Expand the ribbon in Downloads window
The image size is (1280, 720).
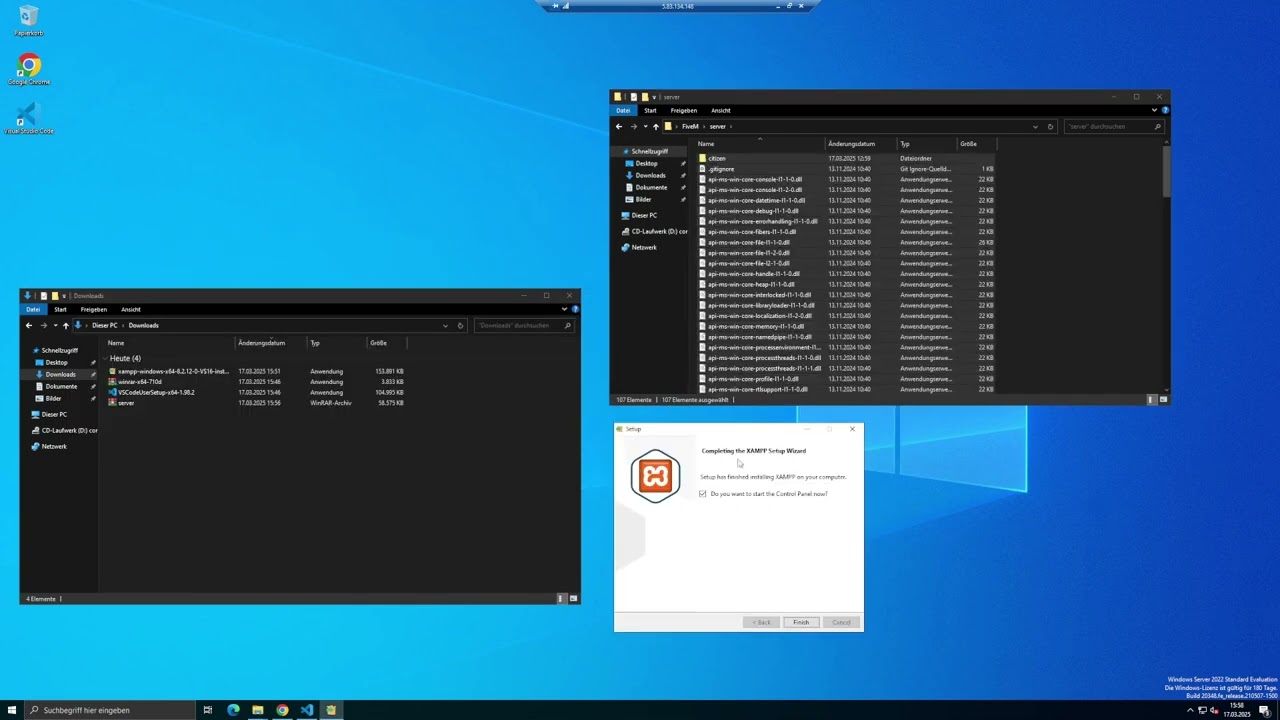564,309
